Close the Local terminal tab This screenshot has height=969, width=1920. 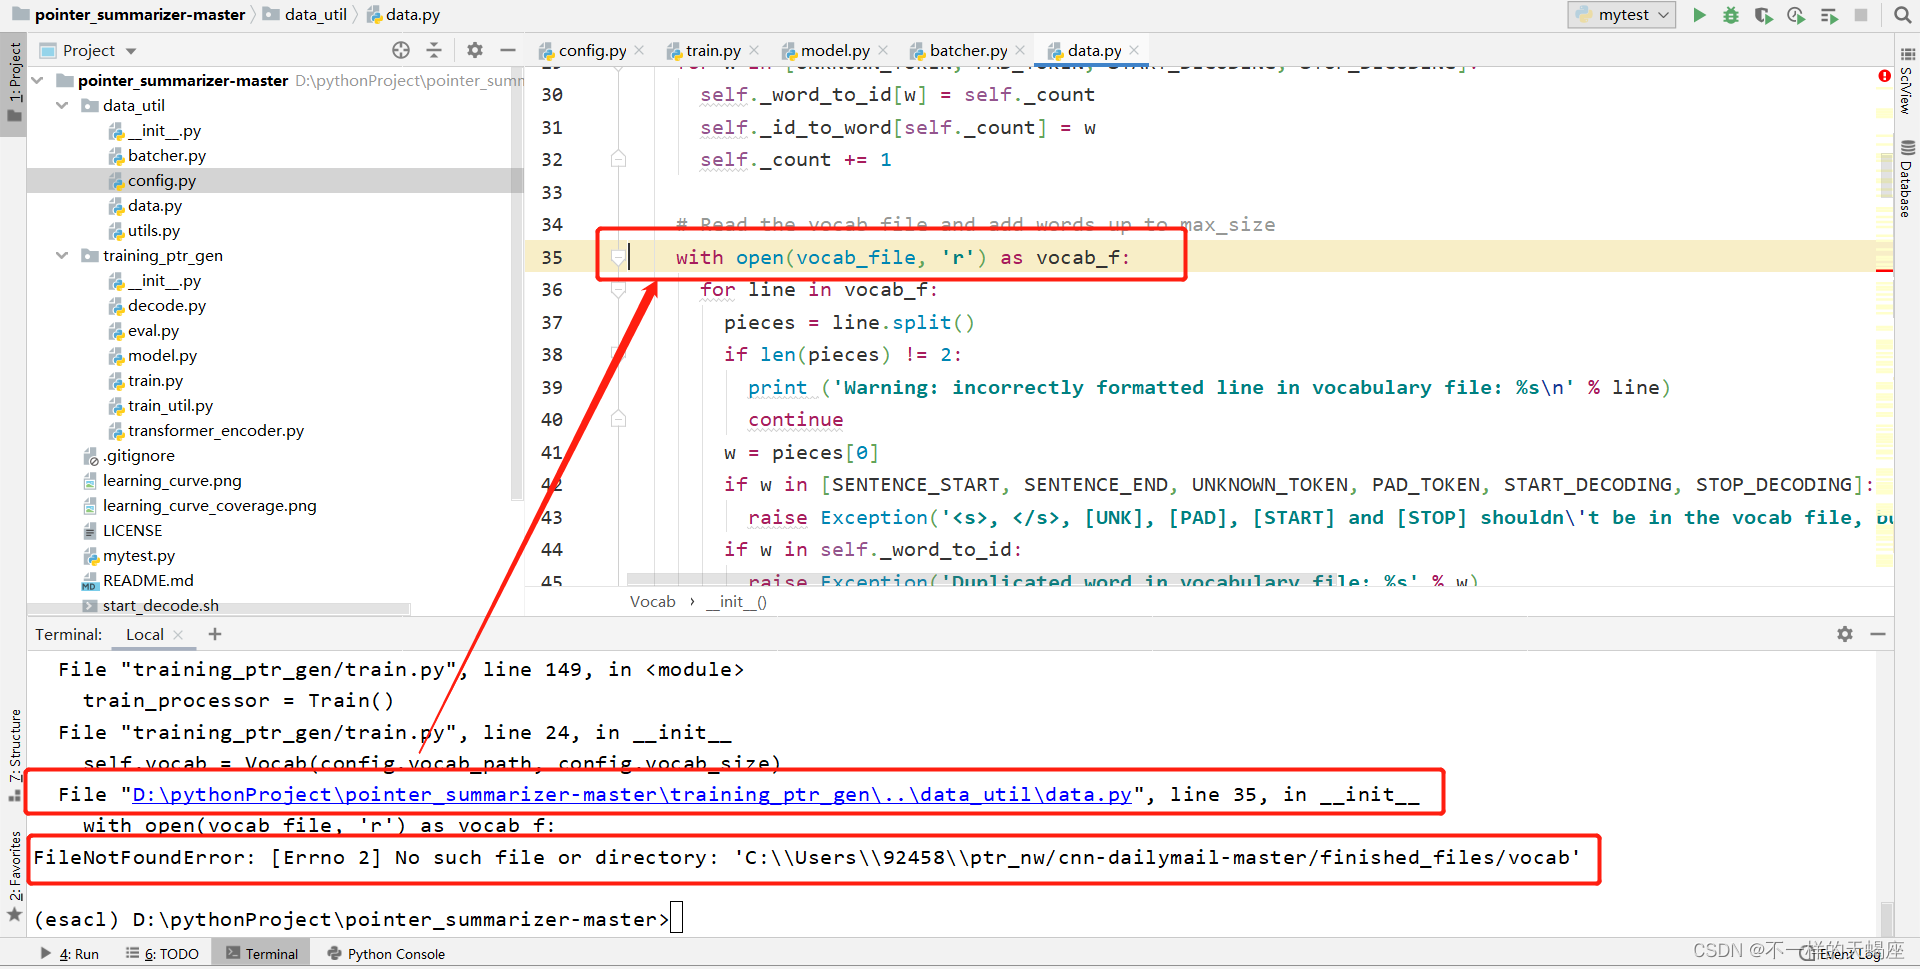pyautogui.click(x=178, y=634)
